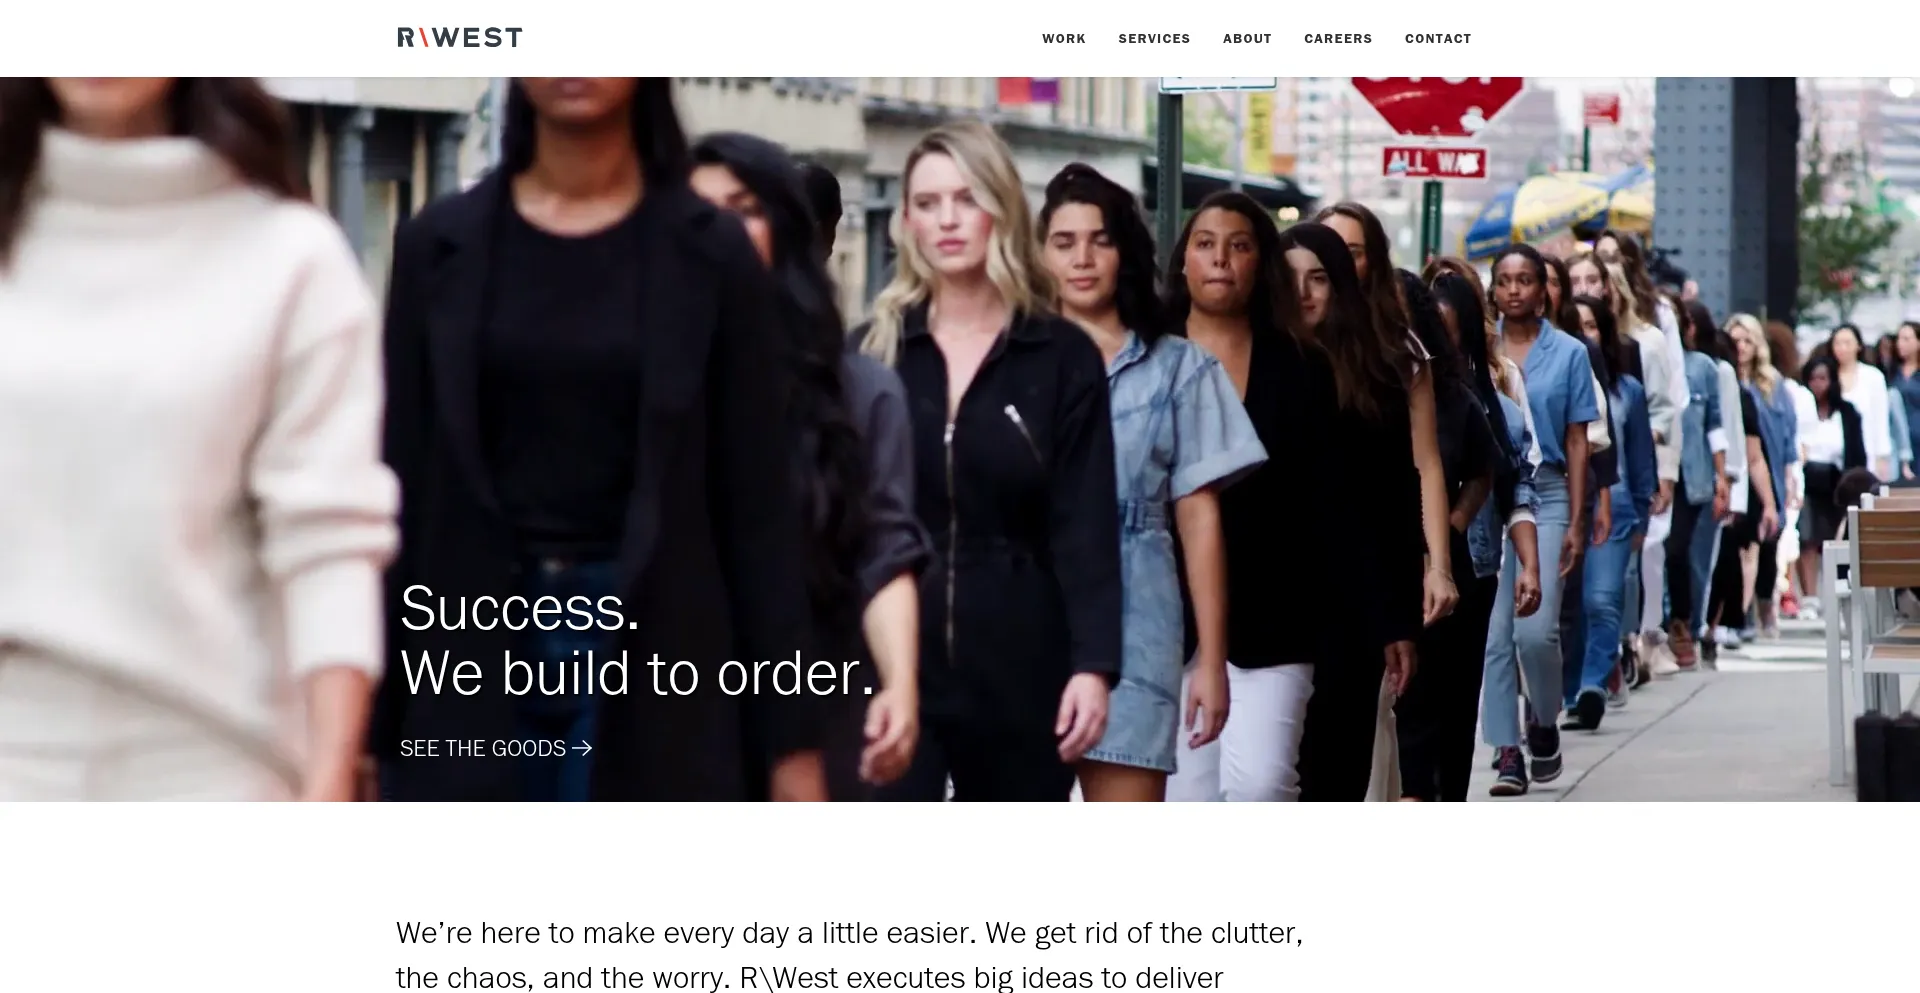Viewport: 1920px width, 993px height.
Task: Click the "We build to order." headline
Action: click(x=638, y=673)
